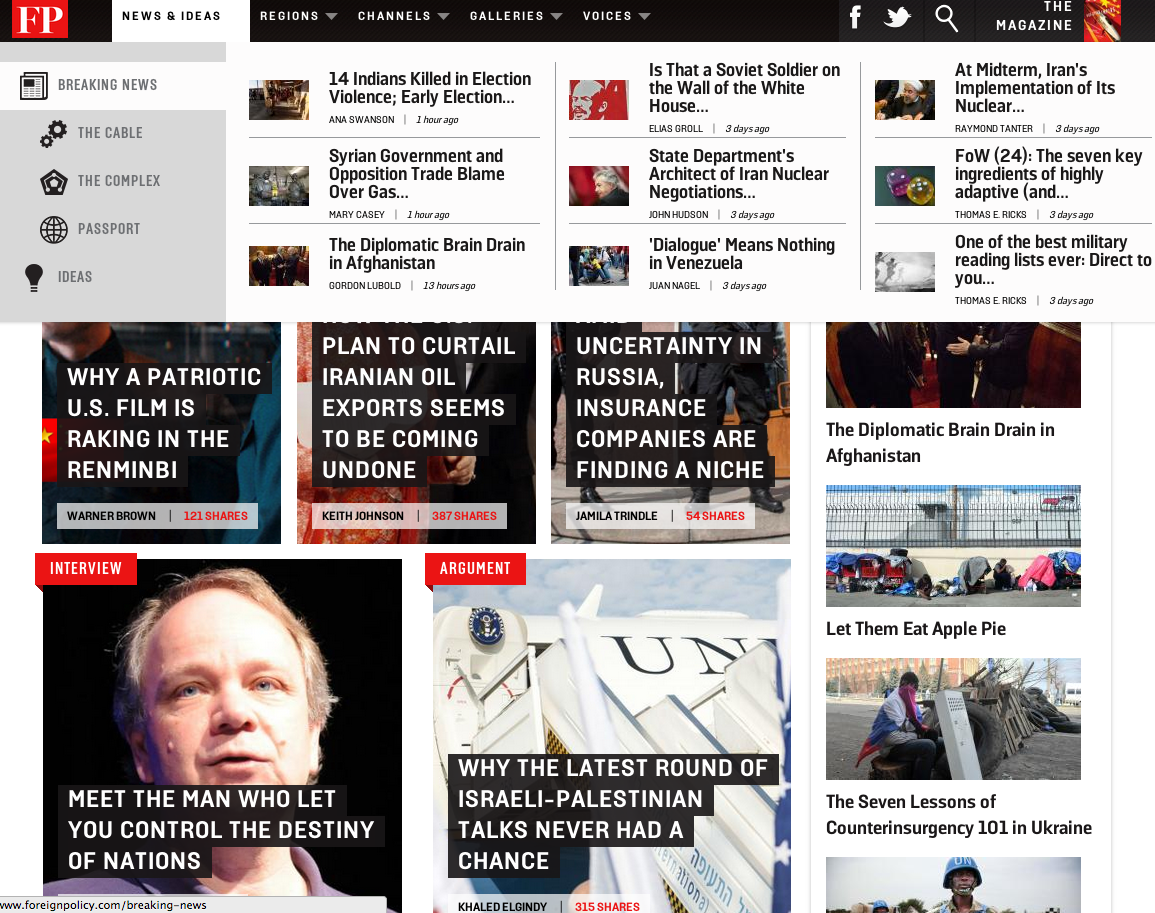Click the Let Them Eat Apple Pie photo

tap(953, 546)
